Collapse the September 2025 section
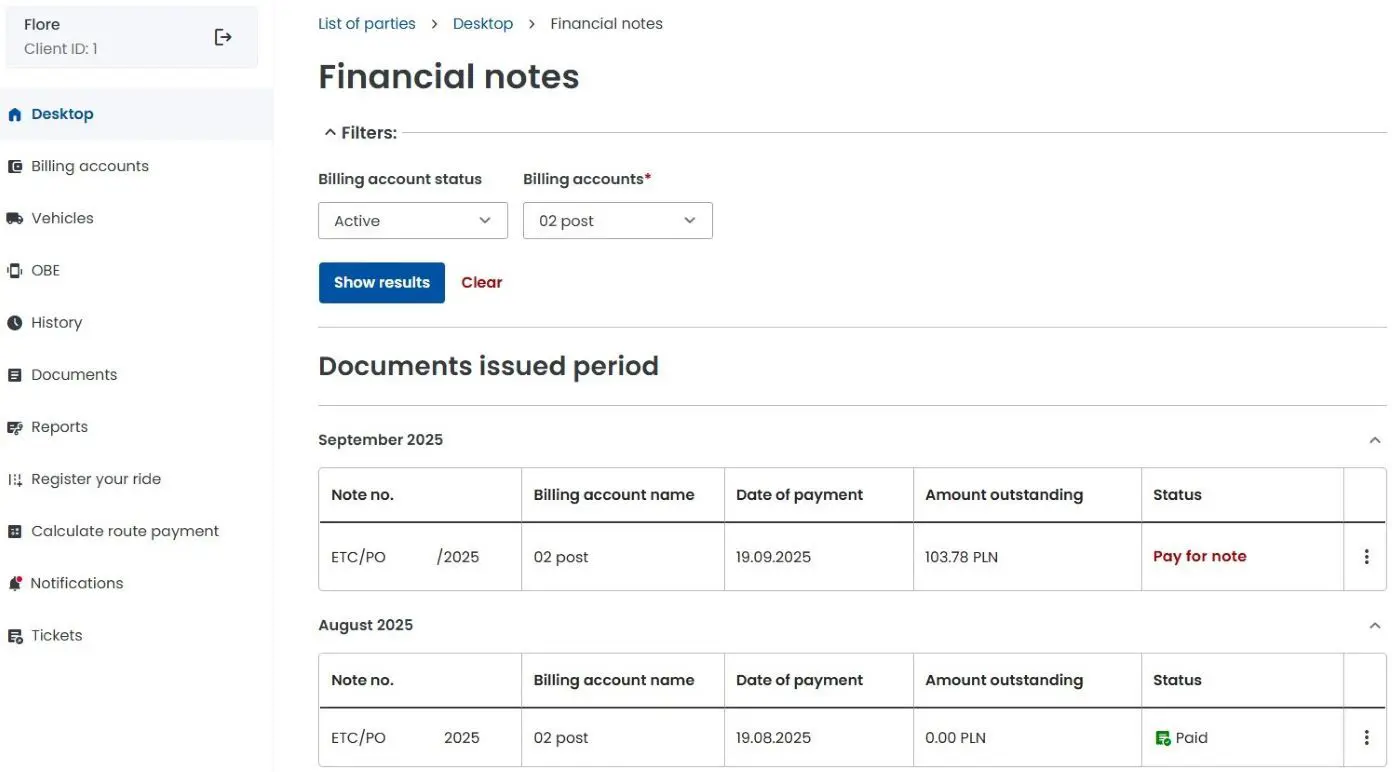The width and height of the screenshot is (1392, 772). [x=1375, y=440]
